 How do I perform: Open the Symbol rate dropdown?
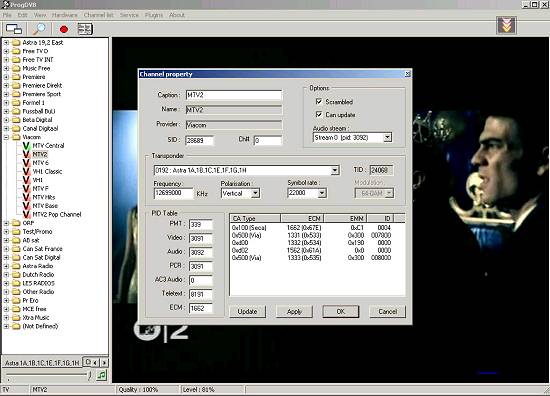pyautogui.click(x=322, y=193)
